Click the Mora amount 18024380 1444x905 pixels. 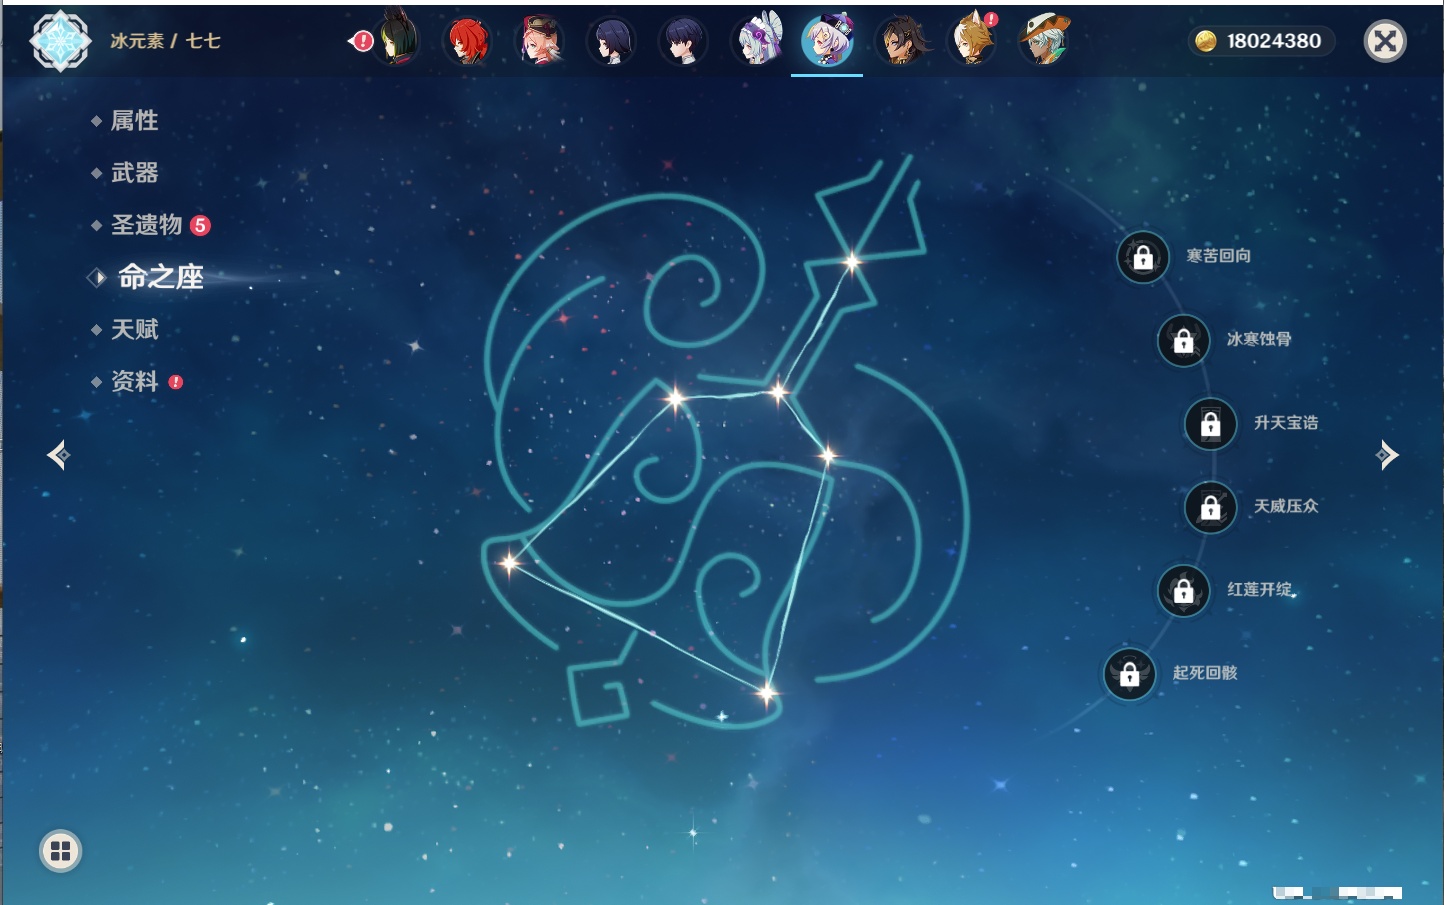click(1274, 41)
